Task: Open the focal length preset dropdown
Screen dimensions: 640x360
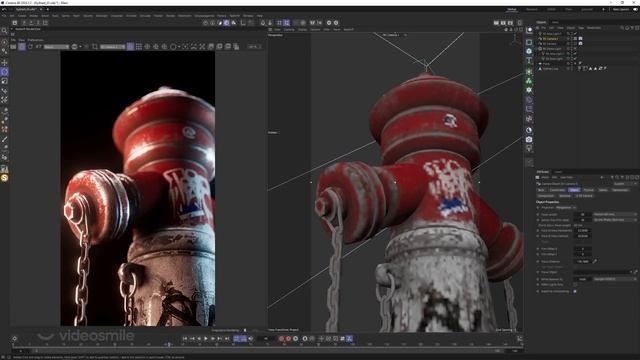Action: coord(615,214)
